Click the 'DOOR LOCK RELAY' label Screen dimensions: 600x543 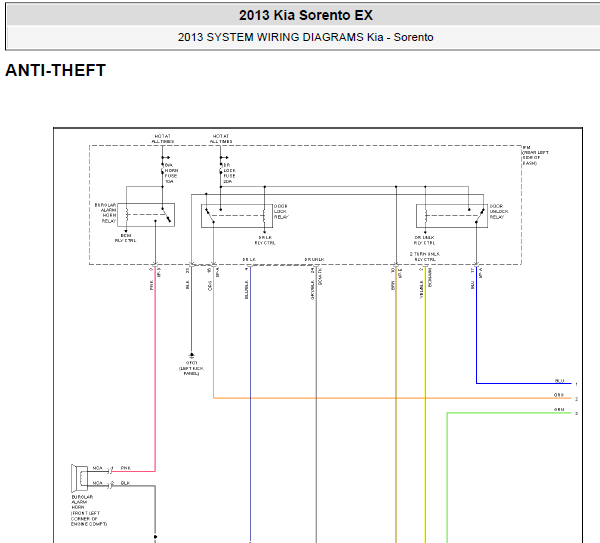[281, 212]
